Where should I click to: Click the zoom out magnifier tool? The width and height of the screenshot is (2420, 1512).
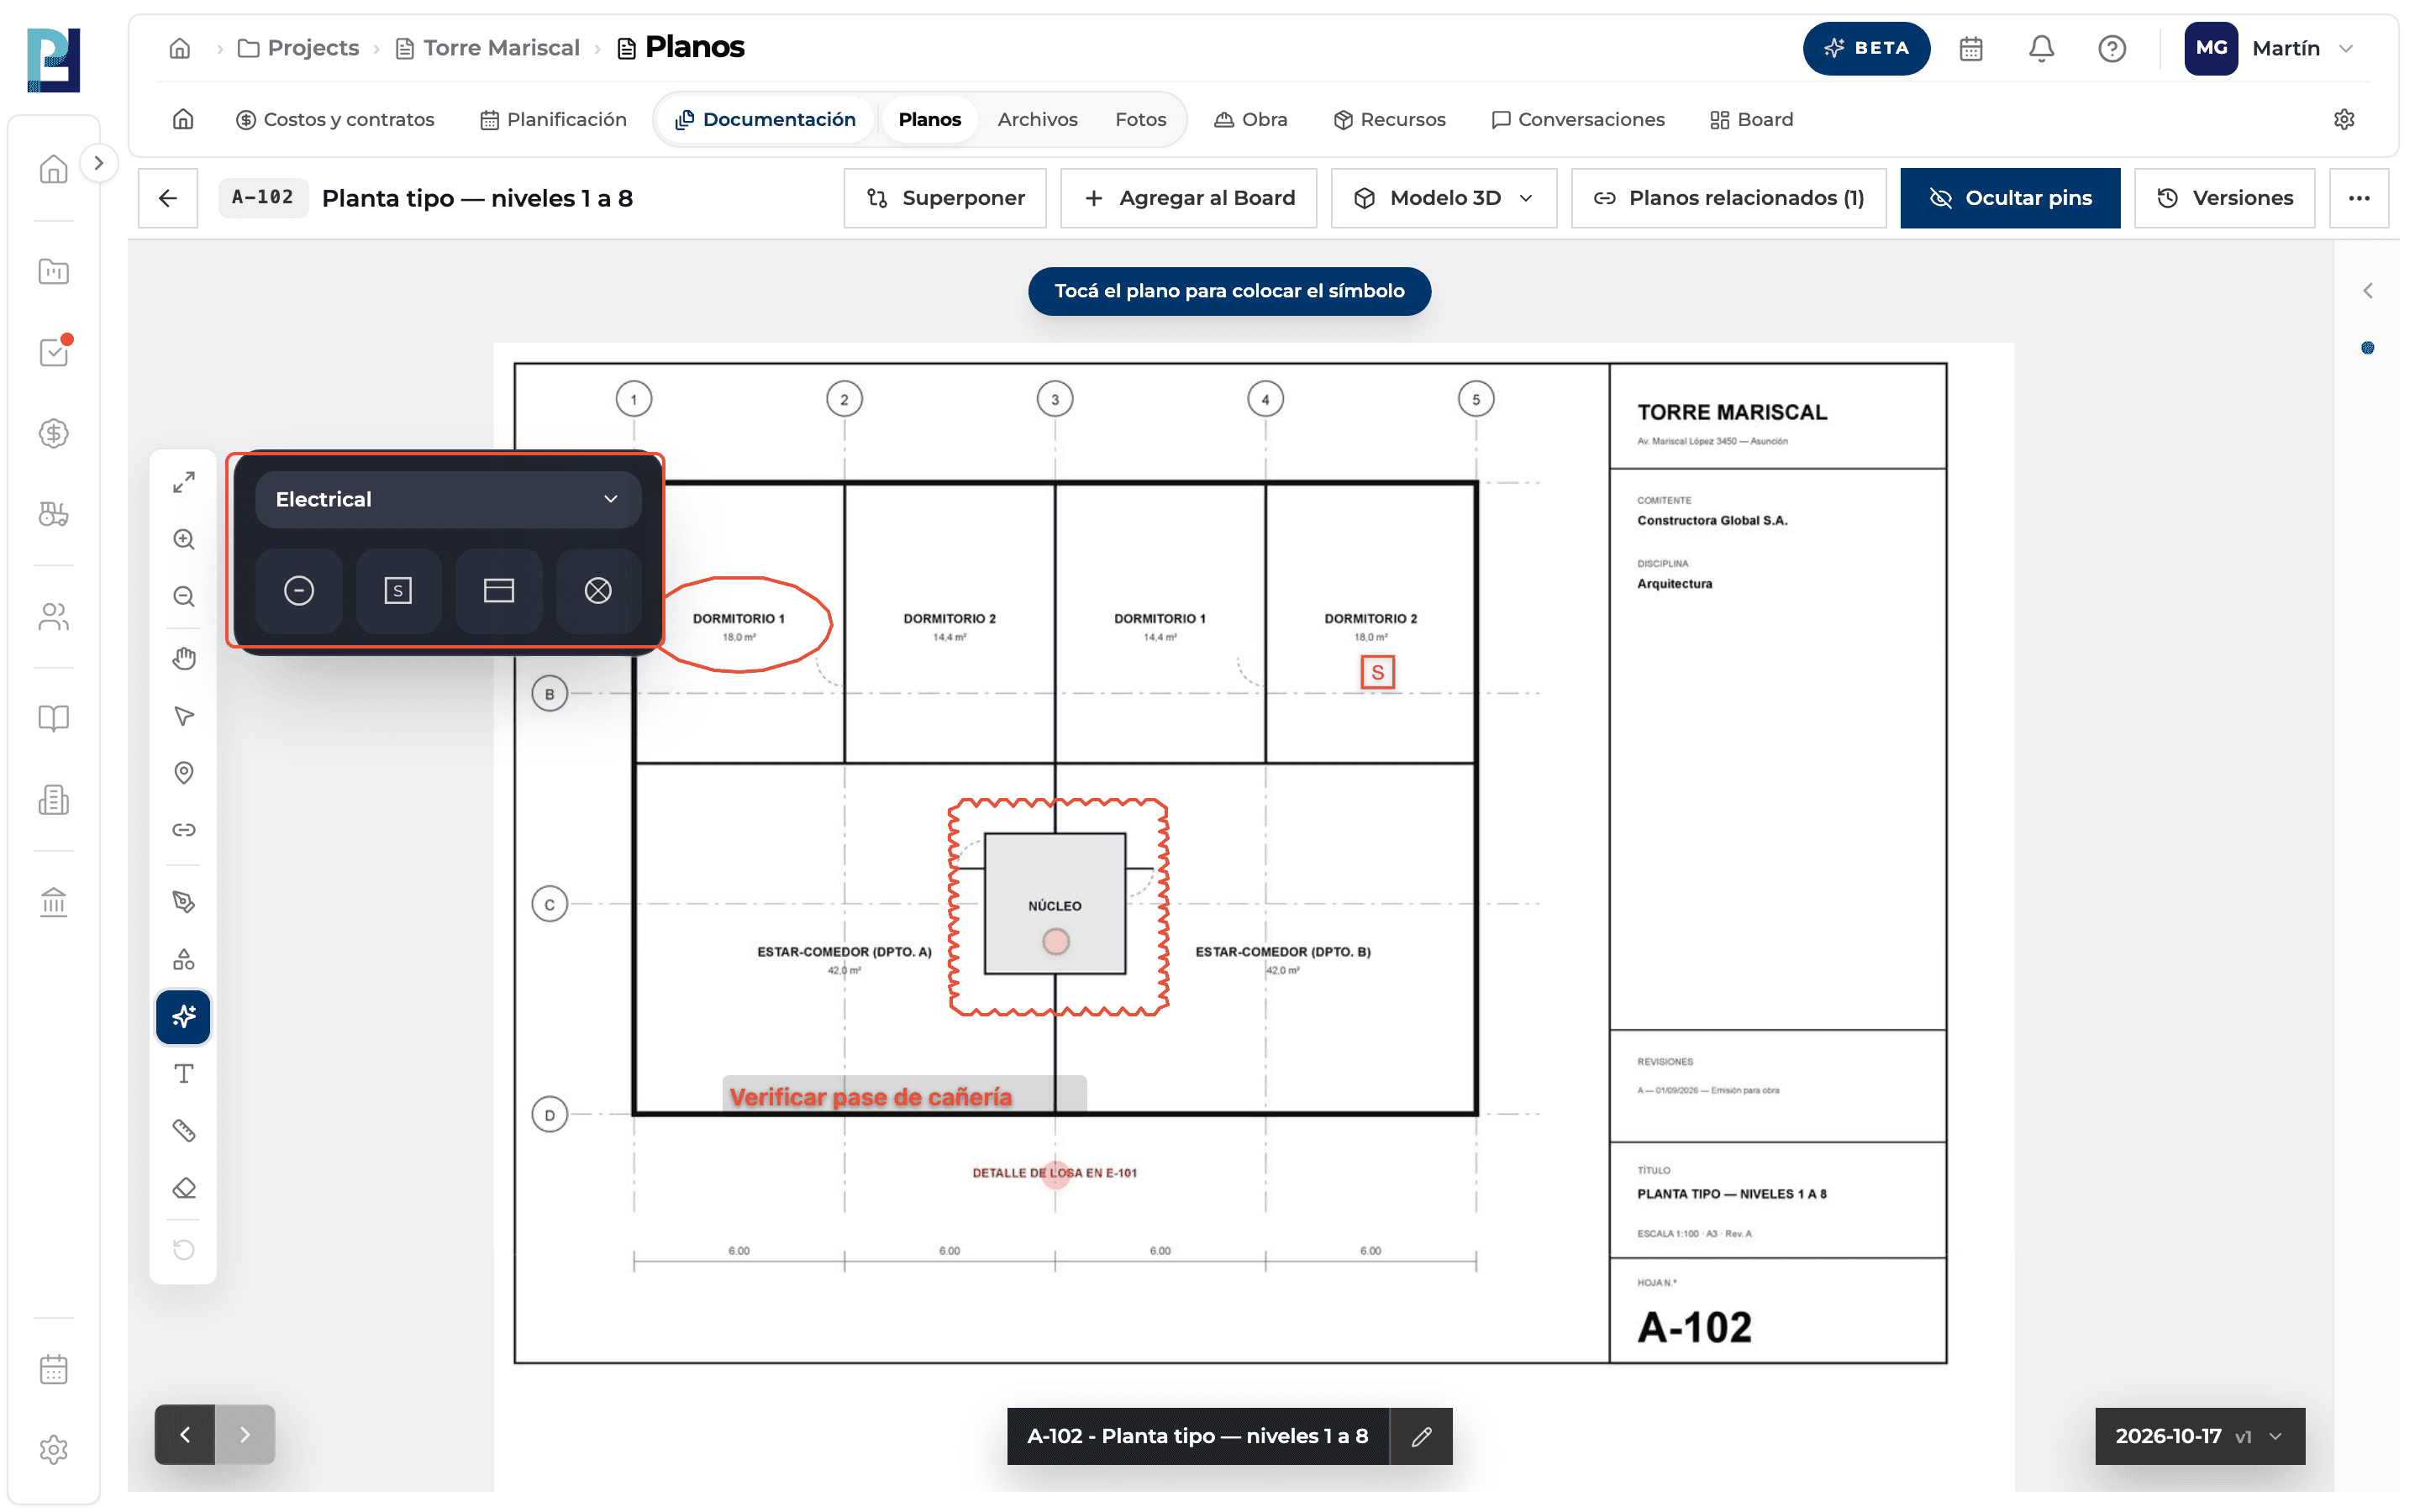pyautogui.click(x=184, y=597)
